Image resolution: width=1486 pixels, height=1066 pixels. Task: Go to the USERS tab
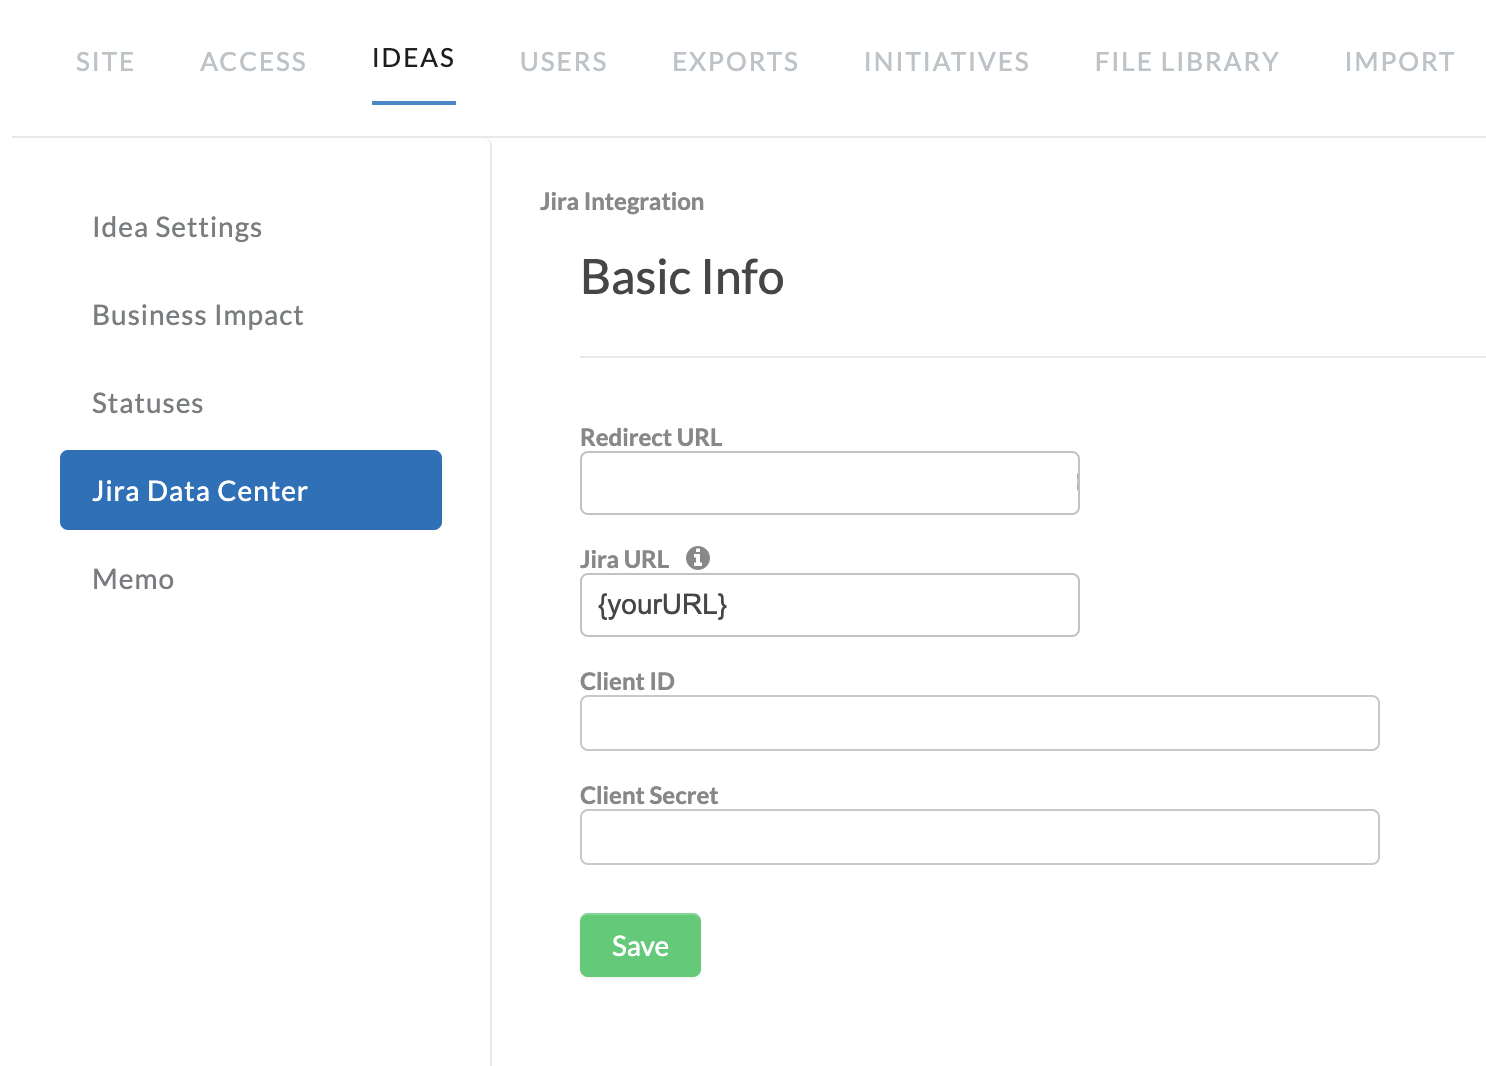click(563, 62)
